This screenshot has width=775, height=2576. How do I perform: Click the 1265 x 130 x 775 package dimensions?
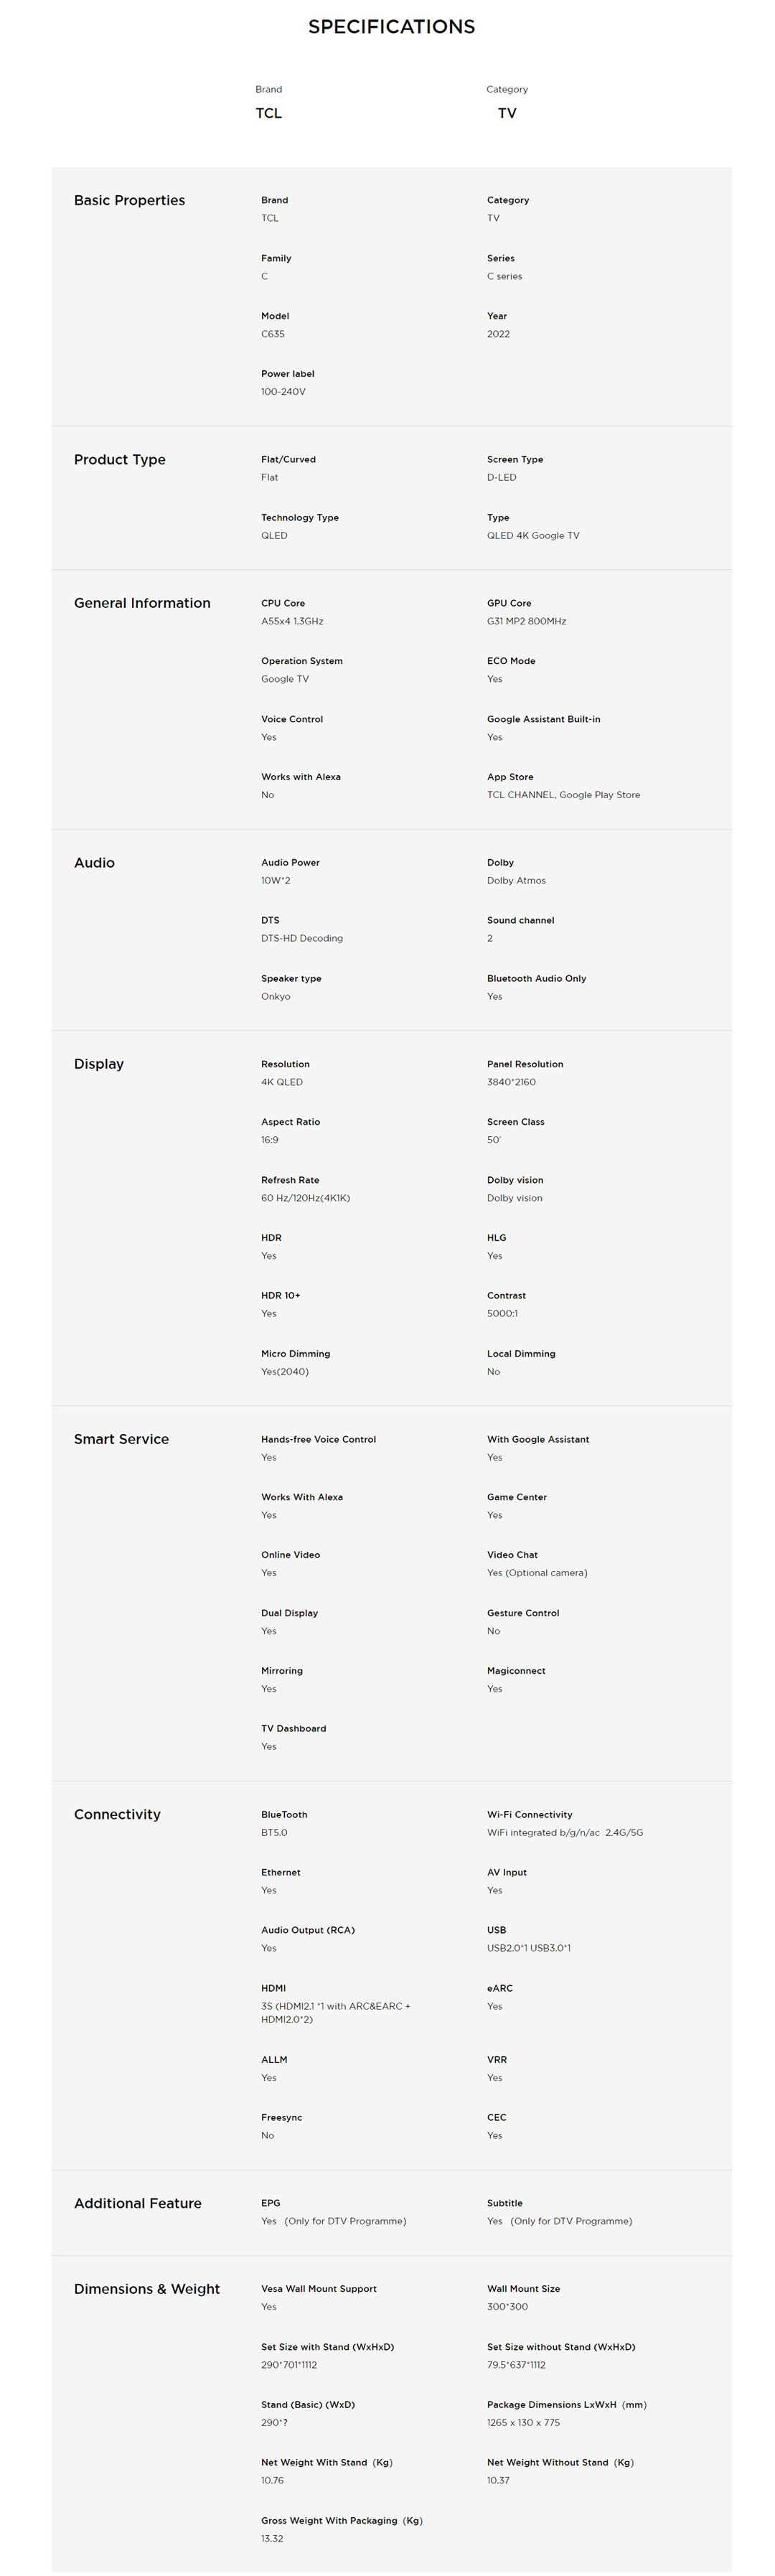[x=523, y=2422]
